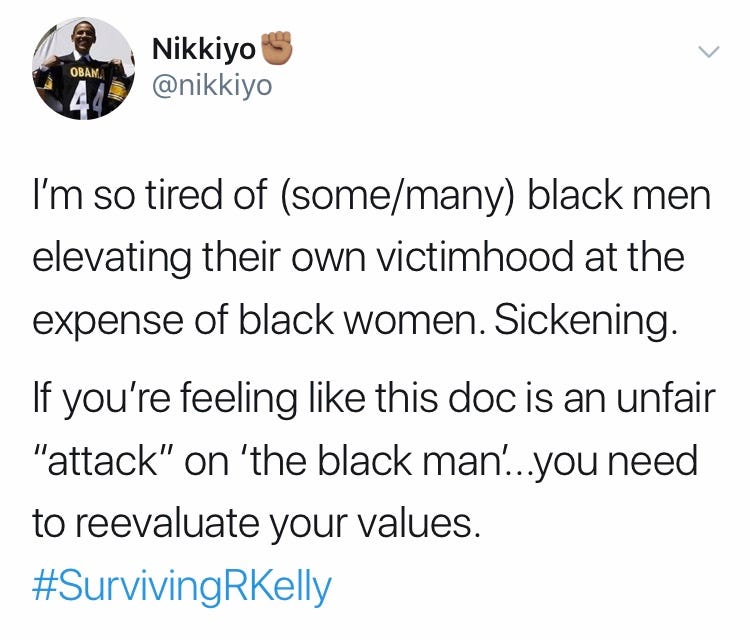Select the first paragraph of the tweet
Image resolution: width=750 pixels, height=641 pixels.
point(372,257)
